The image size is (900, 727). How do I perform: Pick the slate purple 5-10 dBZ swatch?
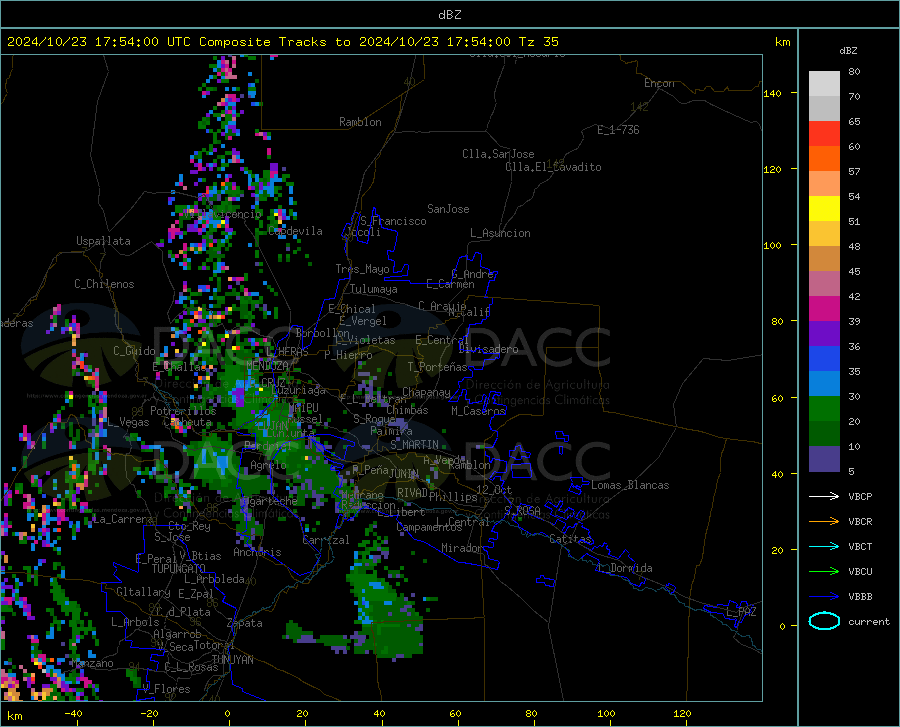click(824, 459)
